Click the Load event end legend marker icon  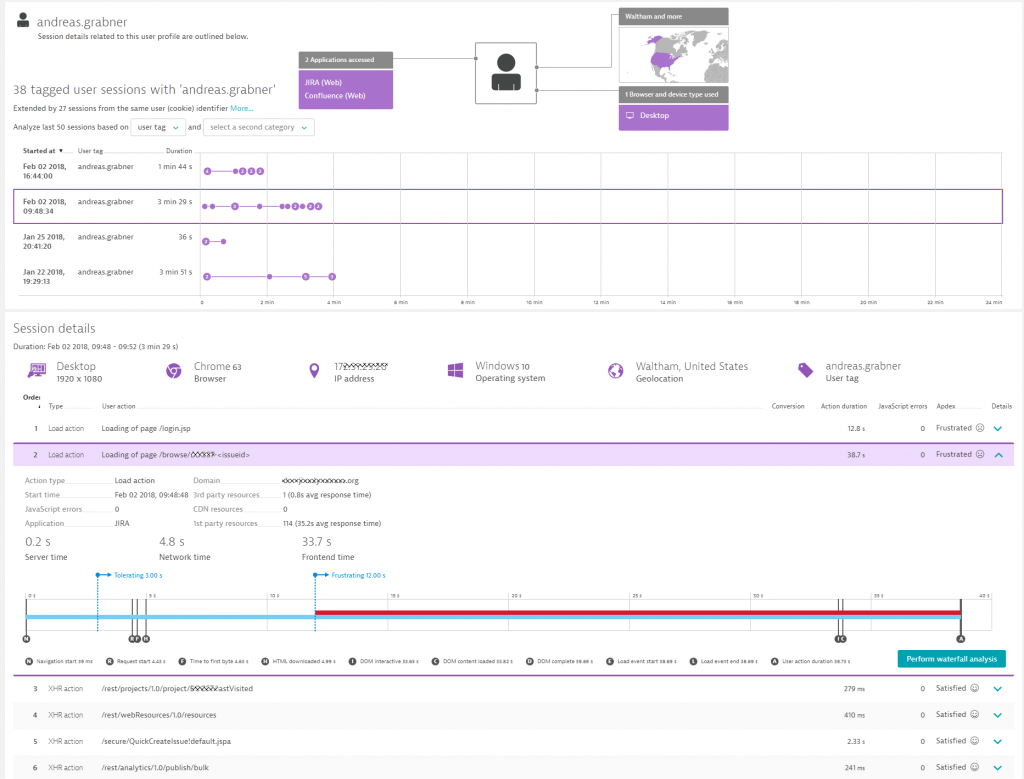[694, 661]
